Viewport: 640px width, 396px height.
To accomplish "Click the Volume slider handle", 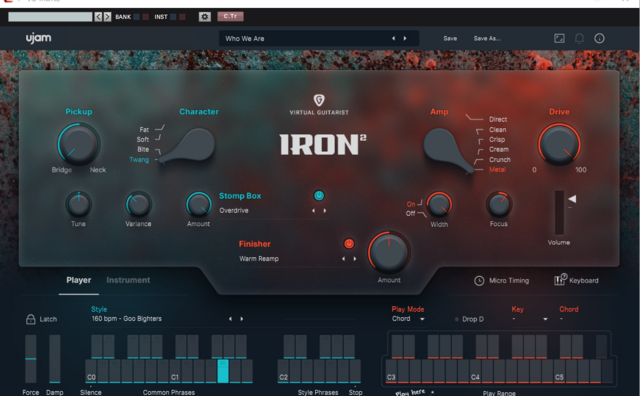I will click(572, 199).
